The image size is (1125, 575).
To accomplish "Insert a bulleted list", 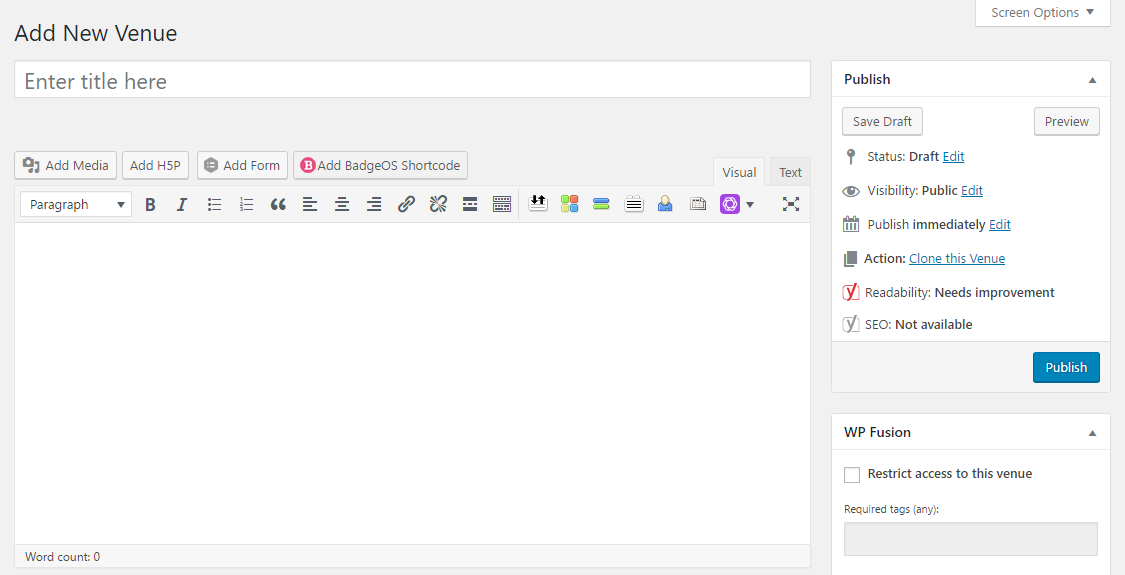I will (214, 204).
